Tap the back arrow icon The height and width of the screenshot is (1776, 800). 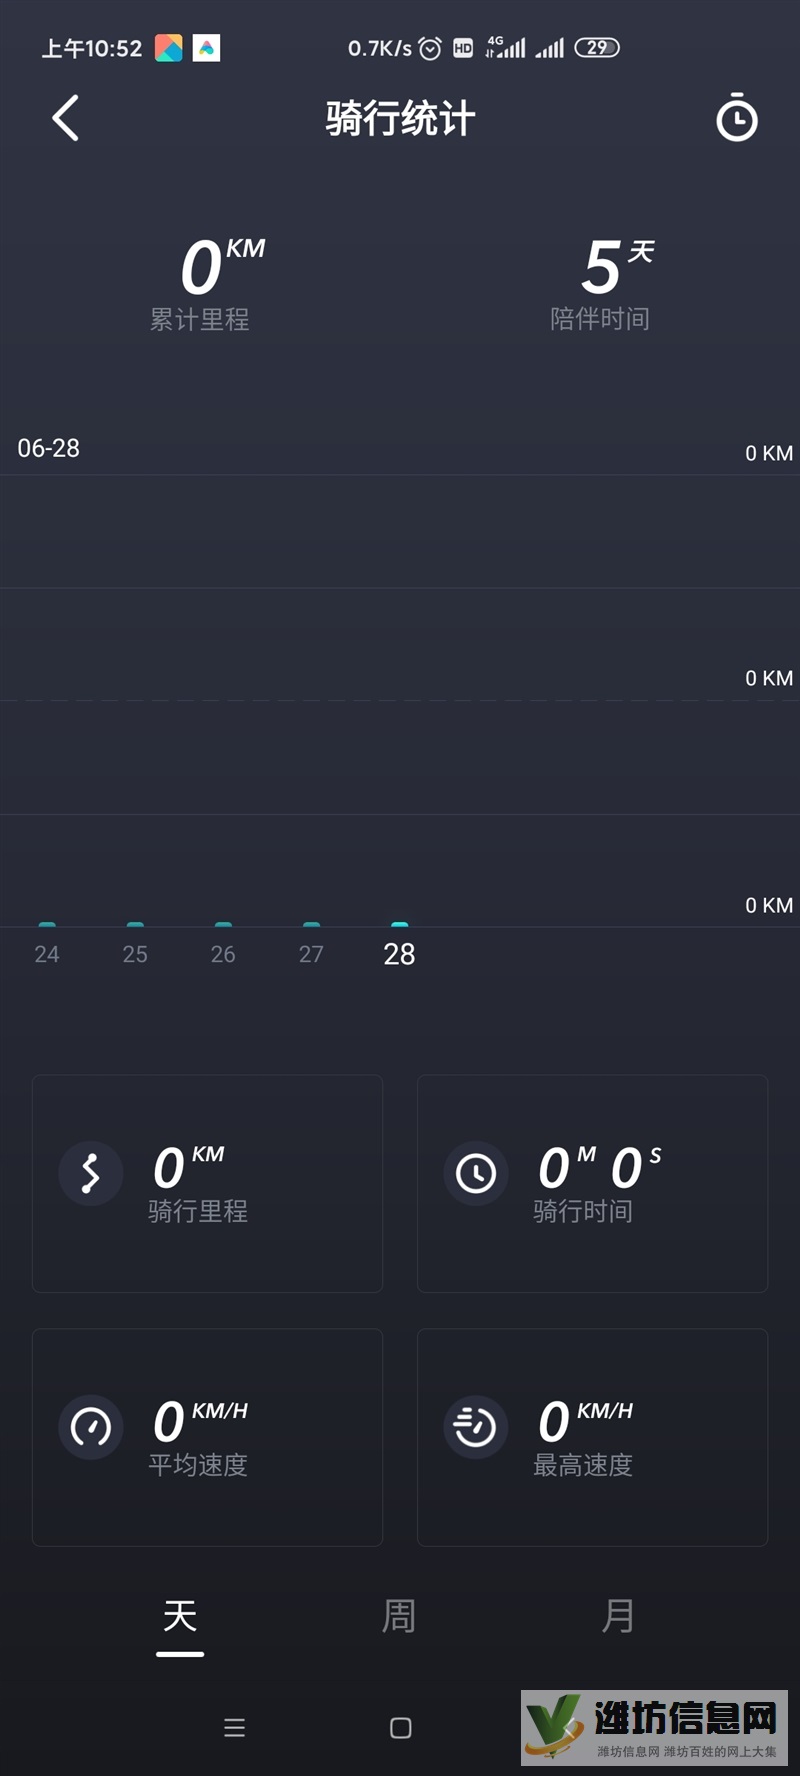[66, 119]
